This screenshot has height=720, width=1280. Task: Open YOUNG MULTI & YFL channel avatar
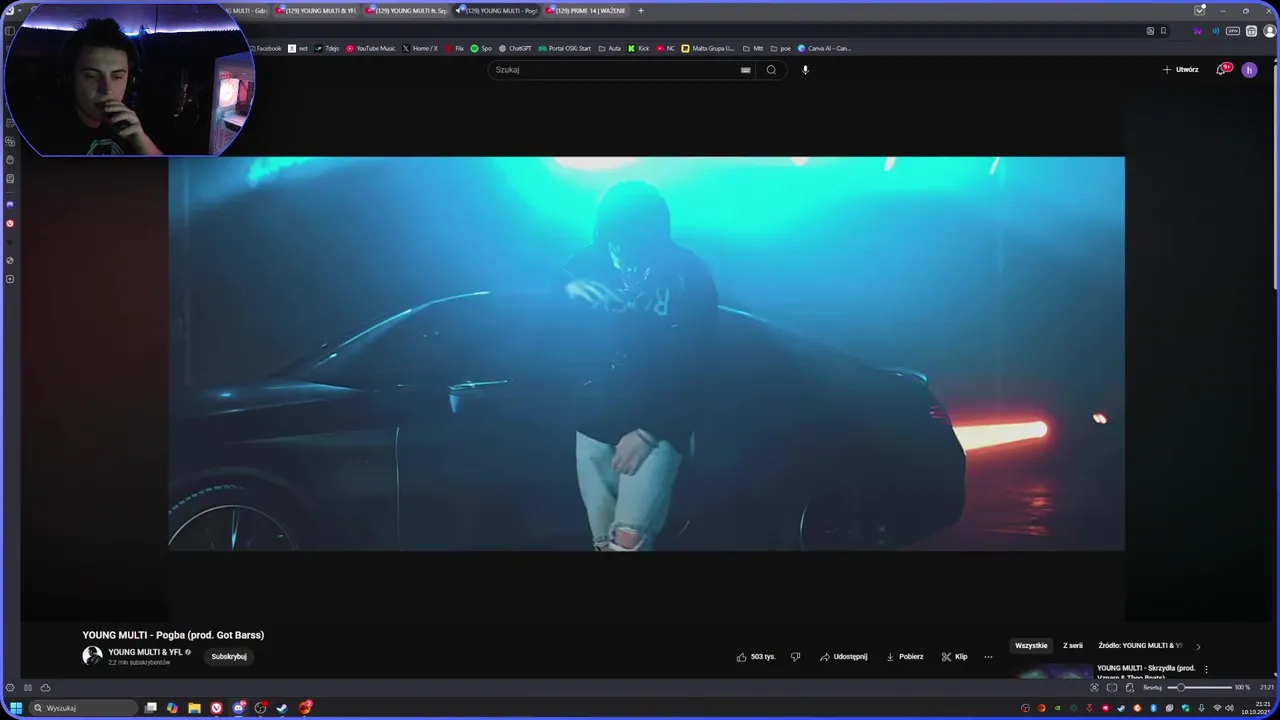tap(92, 656)
